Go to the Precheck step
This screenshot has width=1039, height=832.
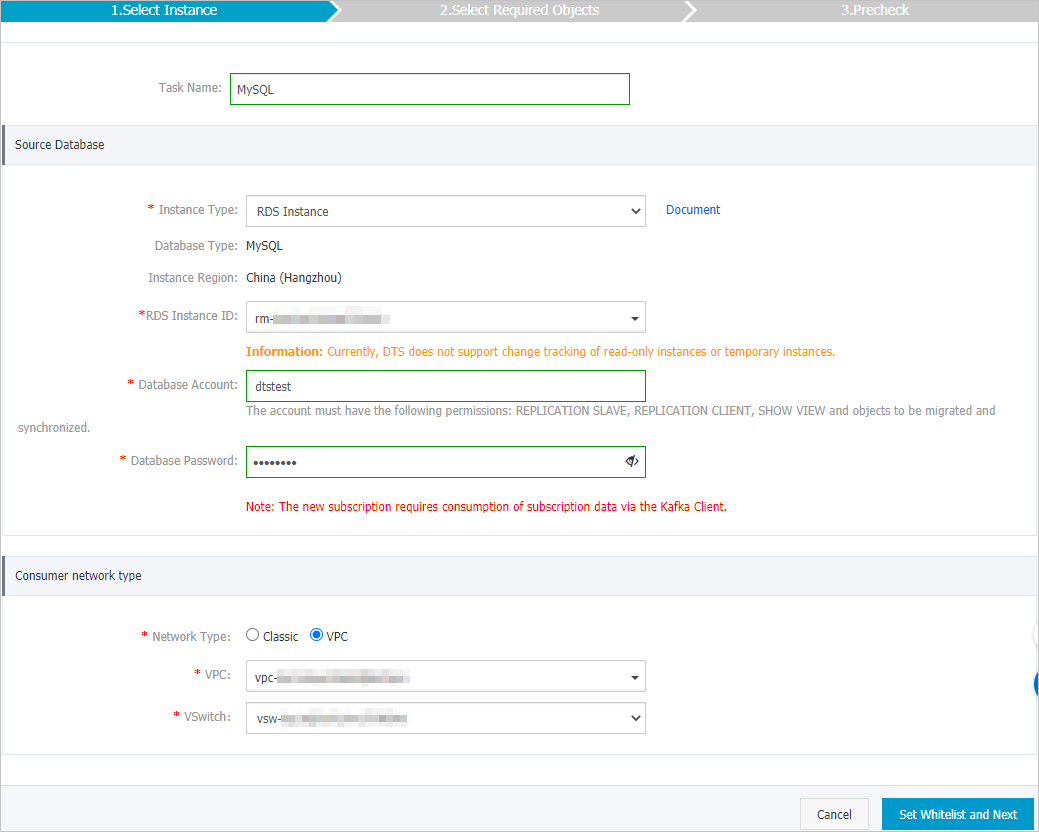(x=875, y=10)
